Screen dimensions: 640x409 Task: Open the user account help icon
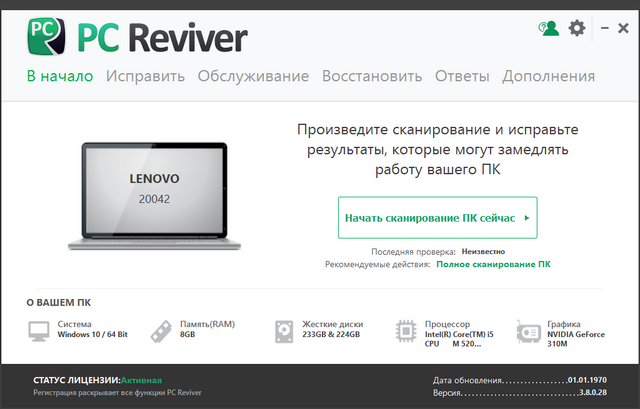548,28
